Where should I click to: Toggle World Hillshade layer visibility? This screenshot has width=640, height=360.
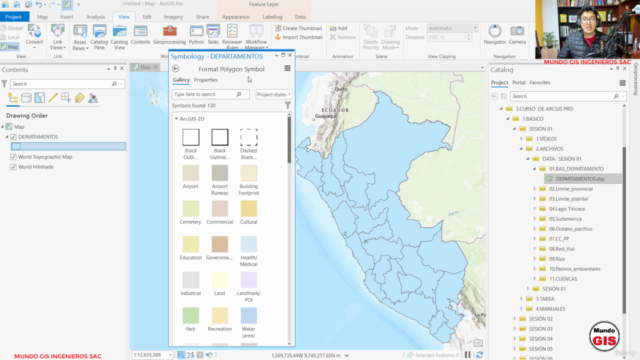(13, 167)
